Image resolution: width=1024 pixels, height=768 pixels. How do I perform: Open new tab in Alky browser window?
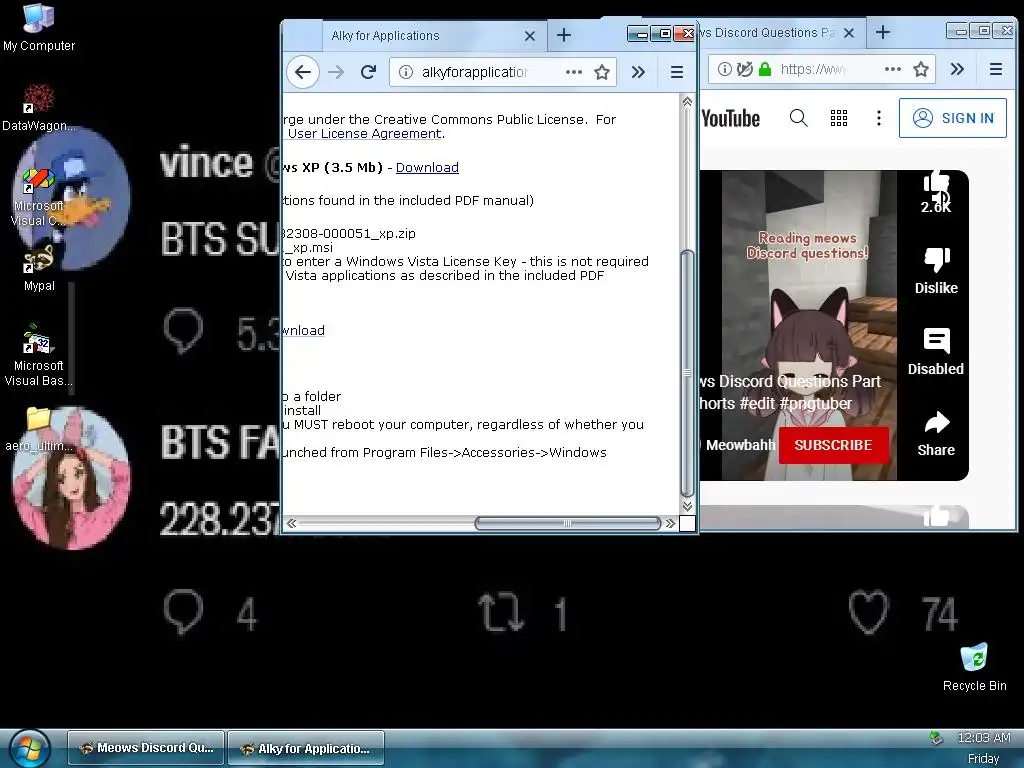coord(564,35)
